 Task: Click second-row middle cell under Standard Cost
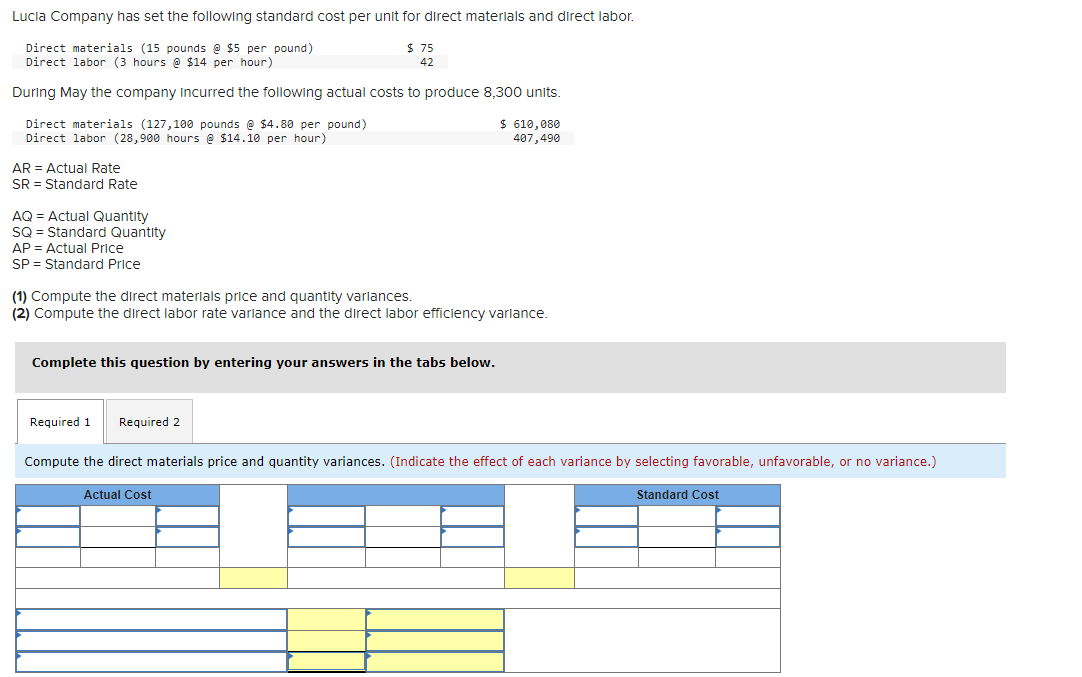click(x=677, y=537)
